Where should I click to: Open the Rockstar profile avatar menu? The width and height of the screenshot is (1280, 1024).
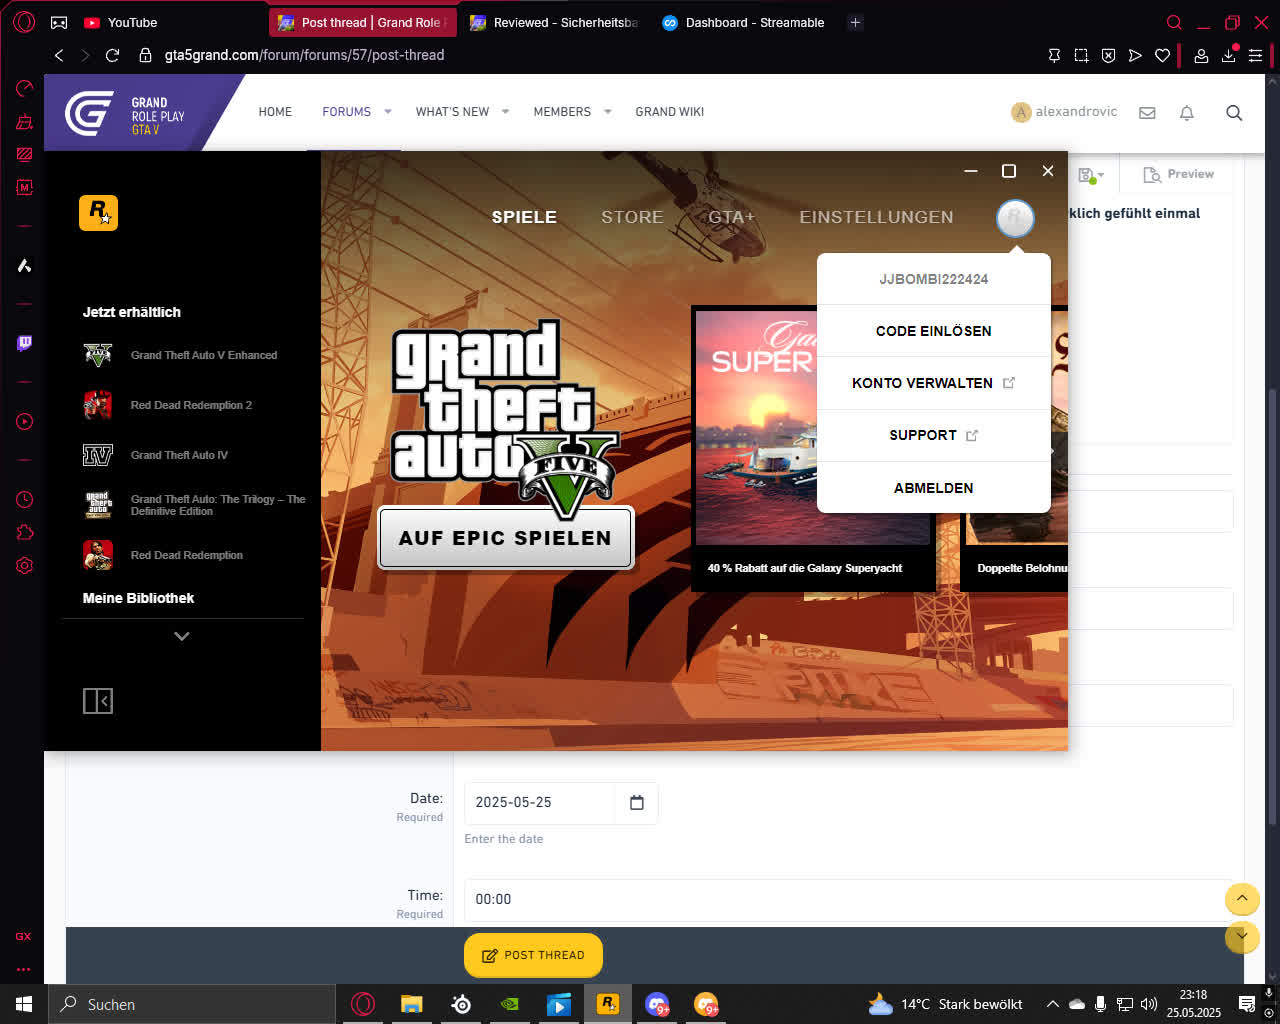(x=1015, y=217)
